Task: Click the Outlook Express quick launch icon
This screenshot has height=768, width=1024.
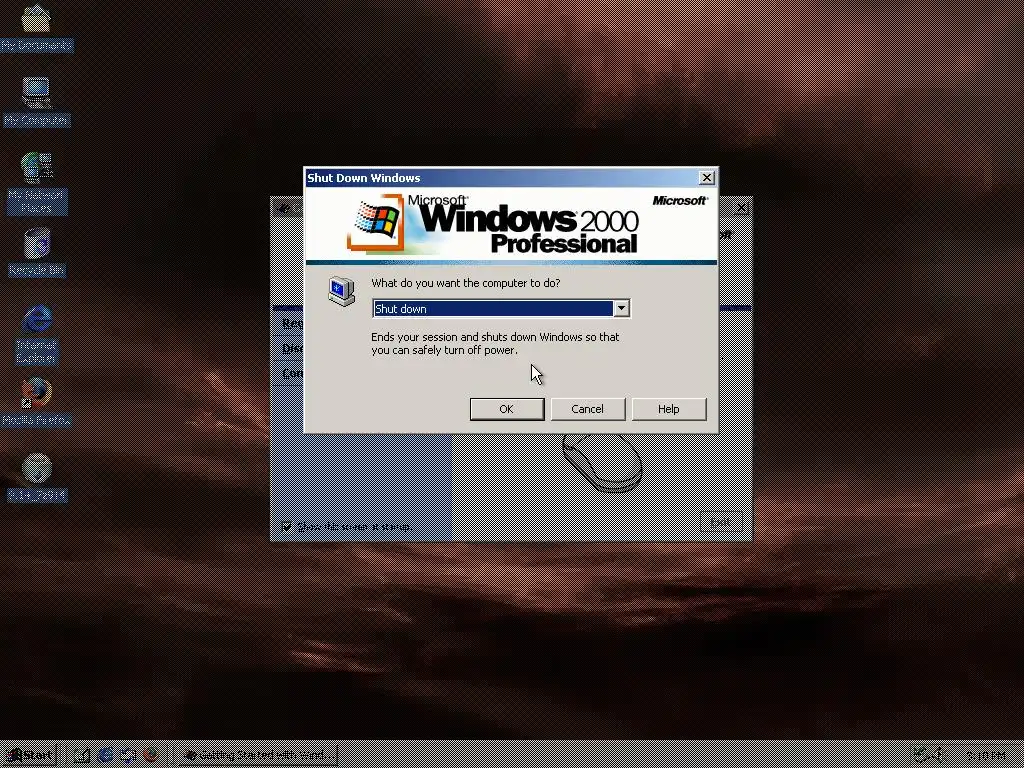Action: (128, 755)
